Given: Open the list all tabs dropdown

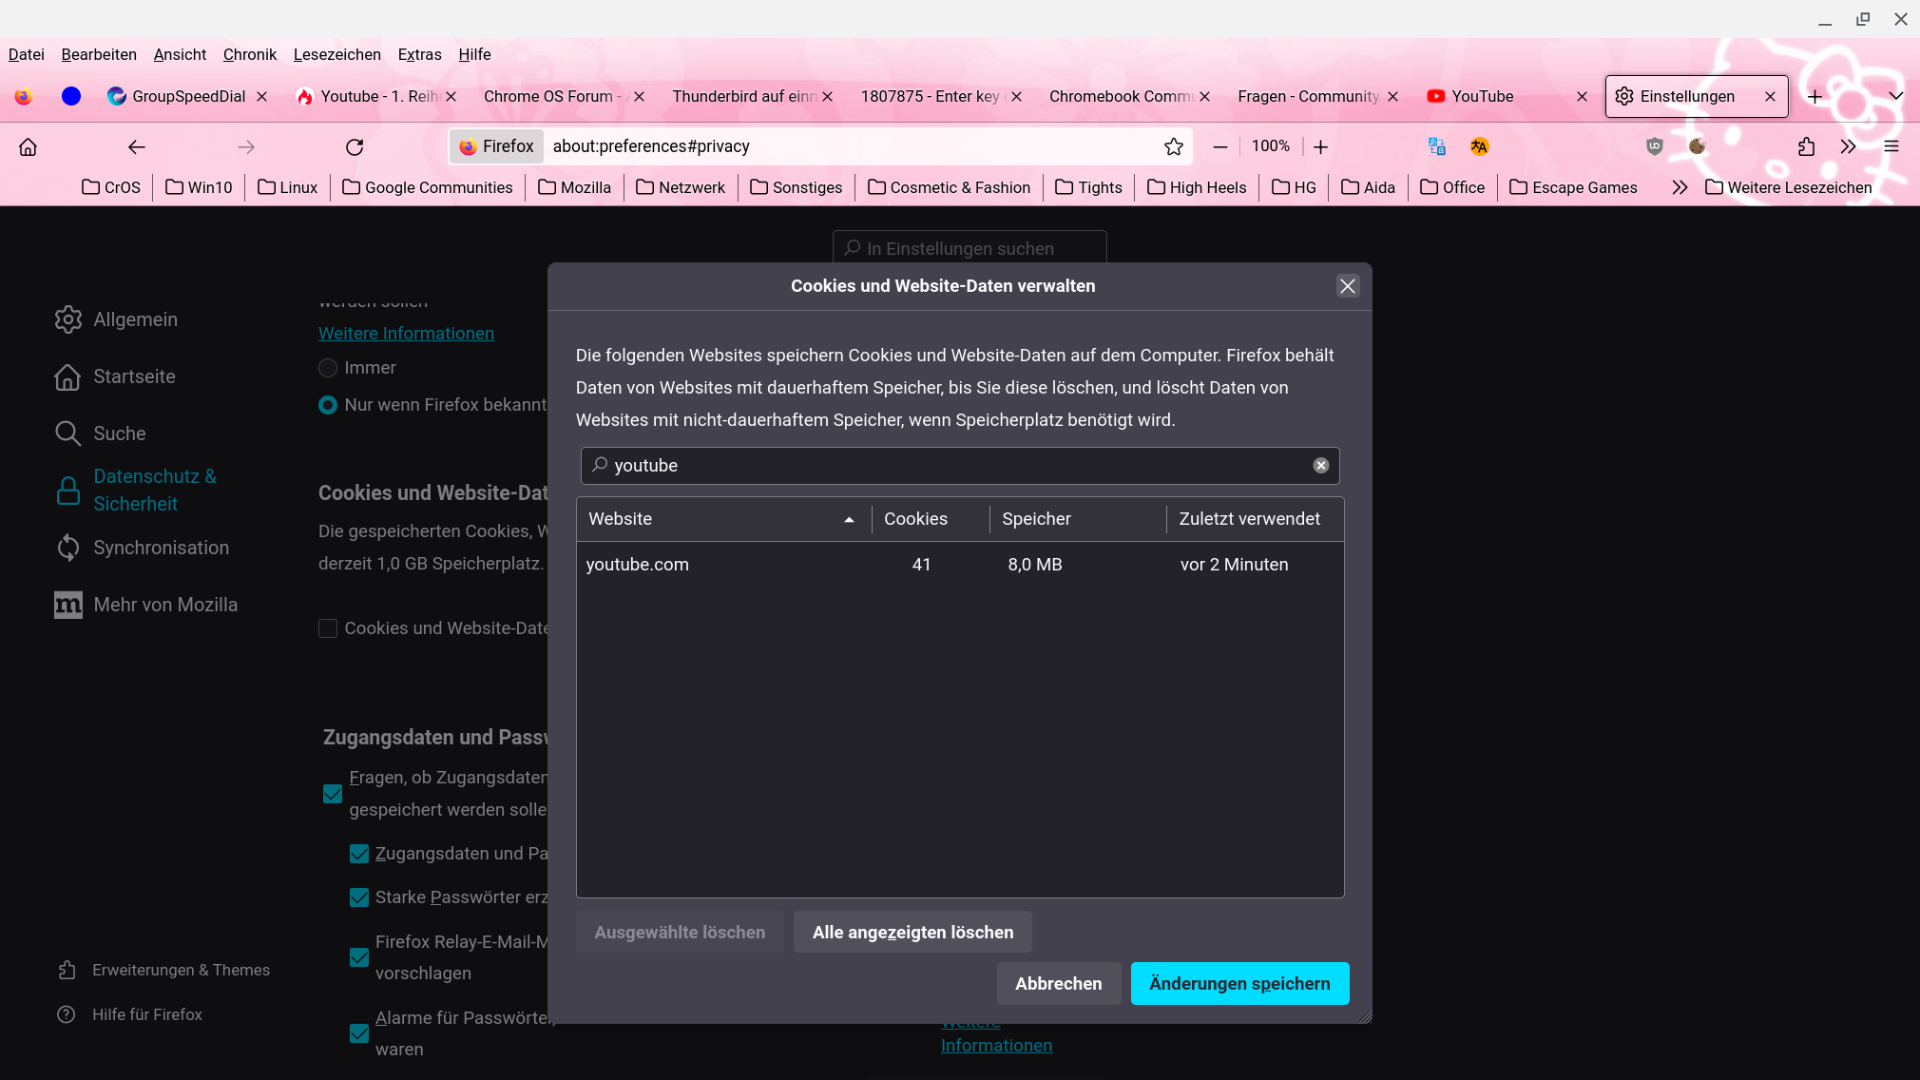Looking at the screenshot, I should point(1895,96).
